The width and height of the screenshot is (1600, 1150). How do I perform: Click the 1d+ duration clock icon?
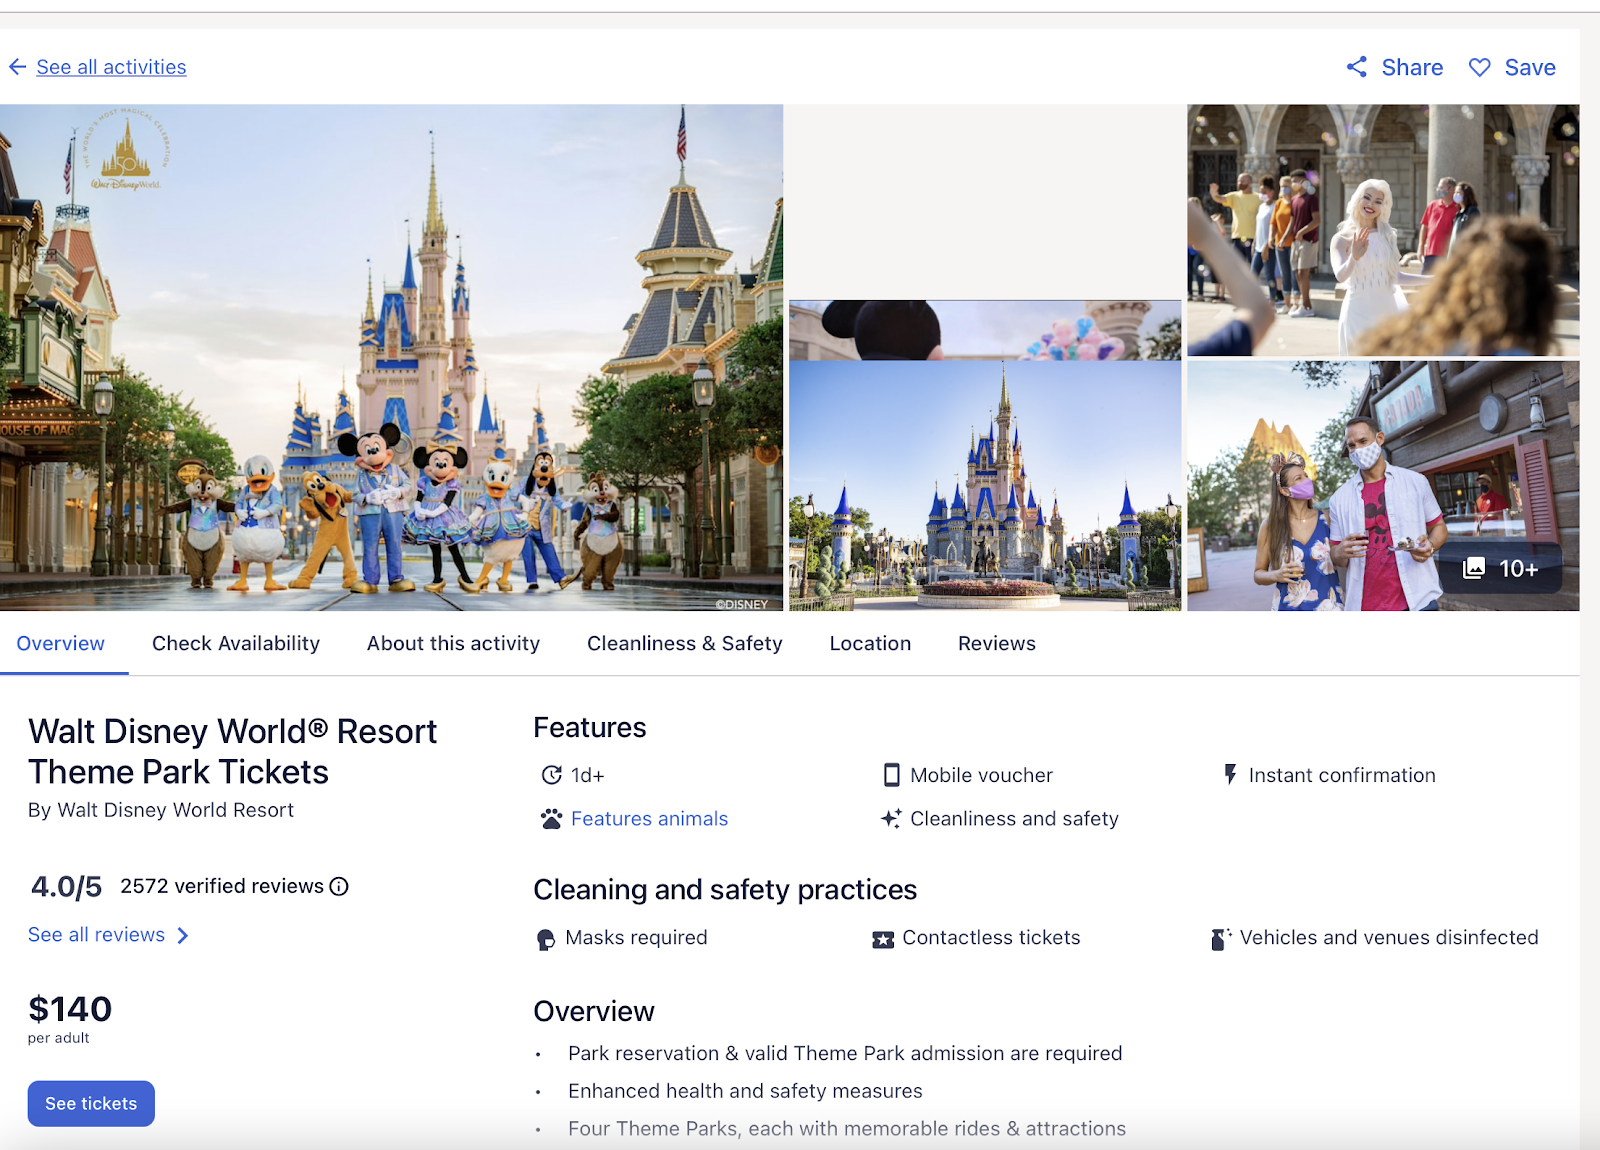551,775
